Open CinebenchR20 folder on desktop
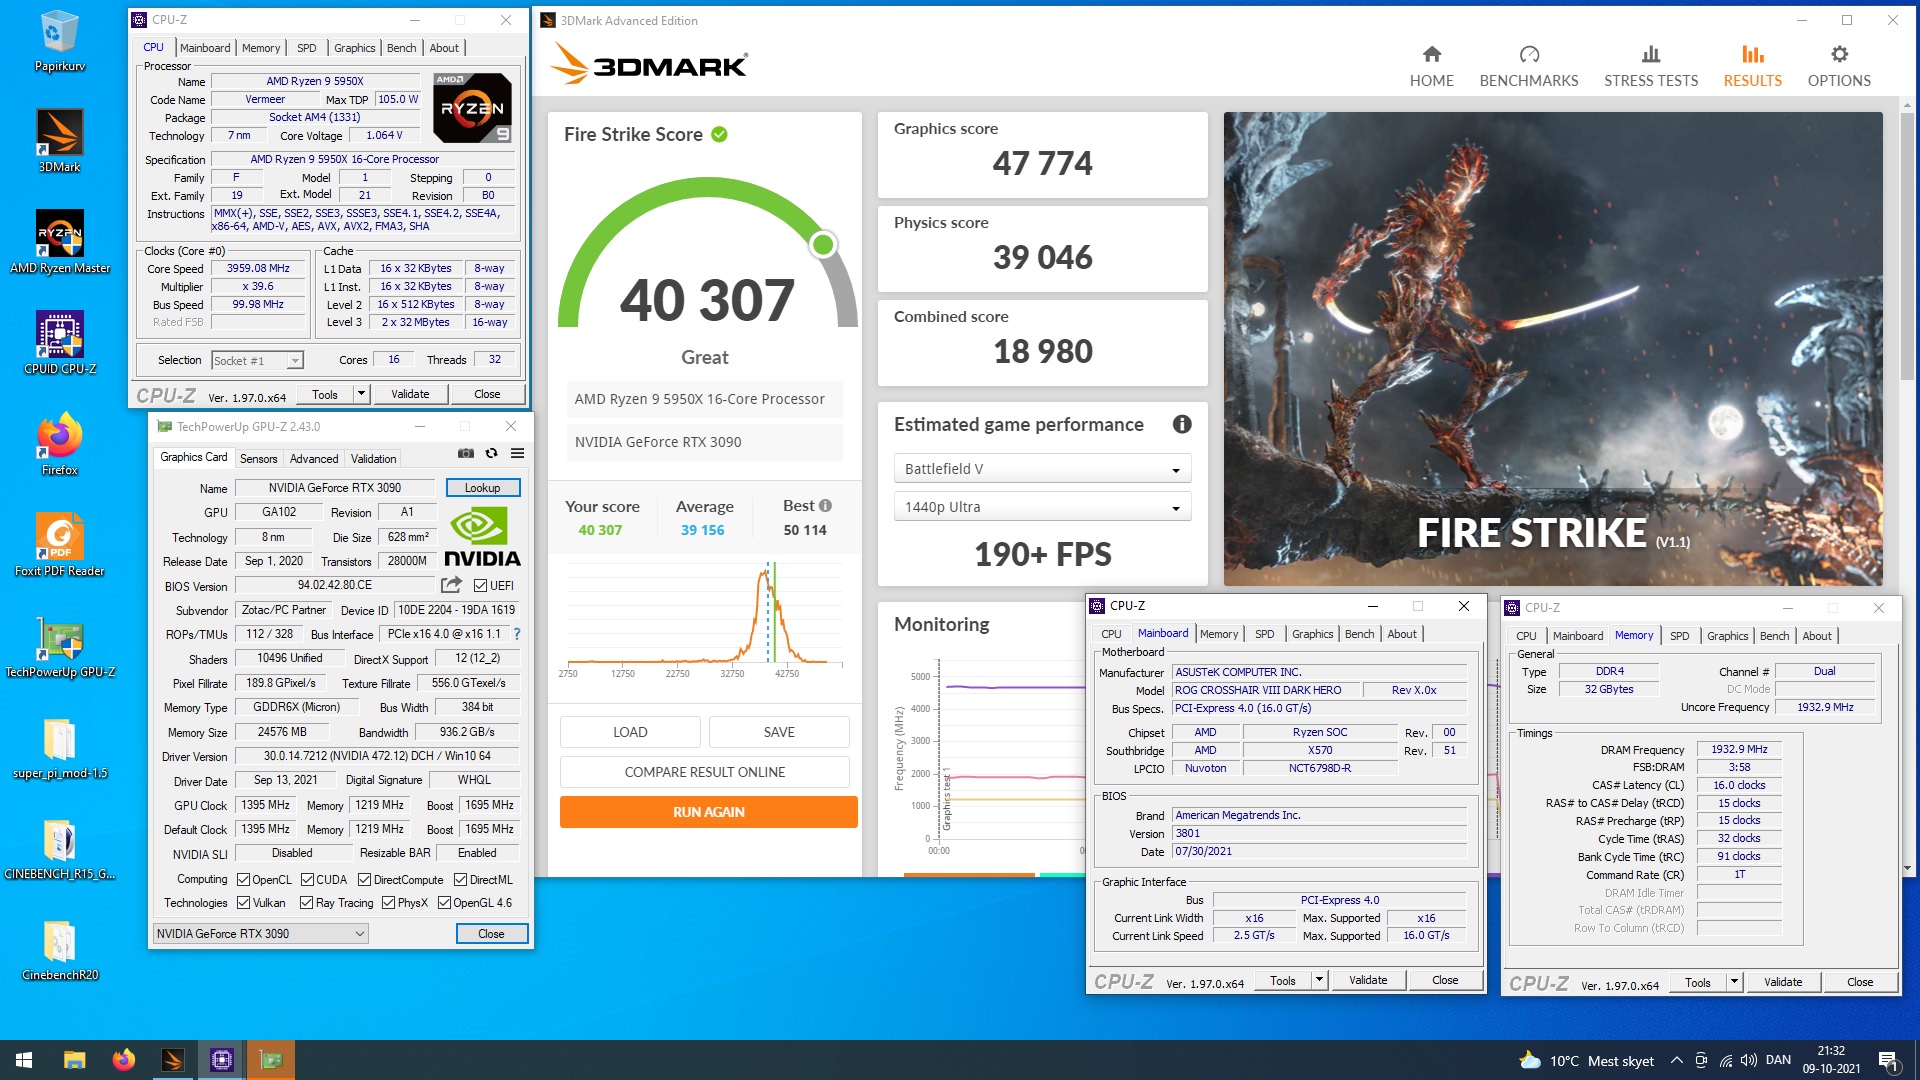This screenshot has height=1080, width=1920. point(59,948)
